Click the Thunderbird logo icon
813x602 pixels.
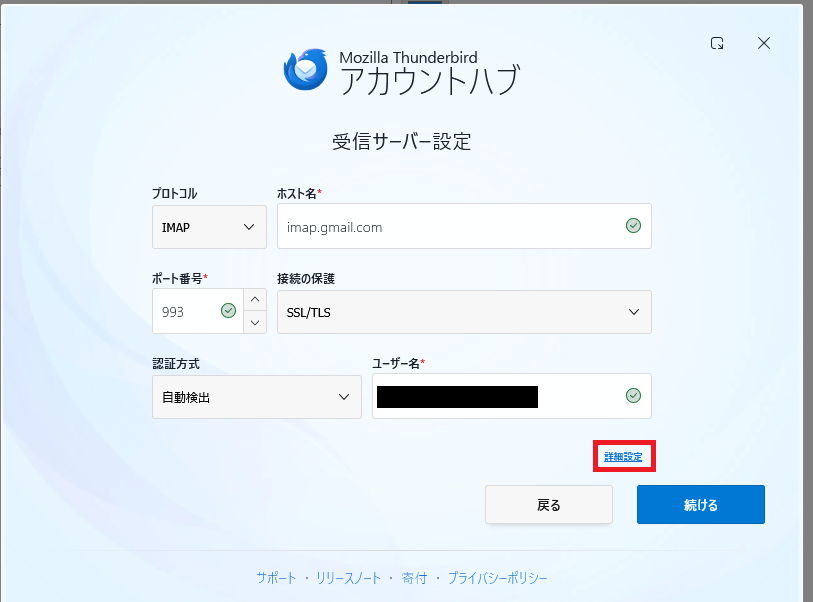(x=305, y=69)
